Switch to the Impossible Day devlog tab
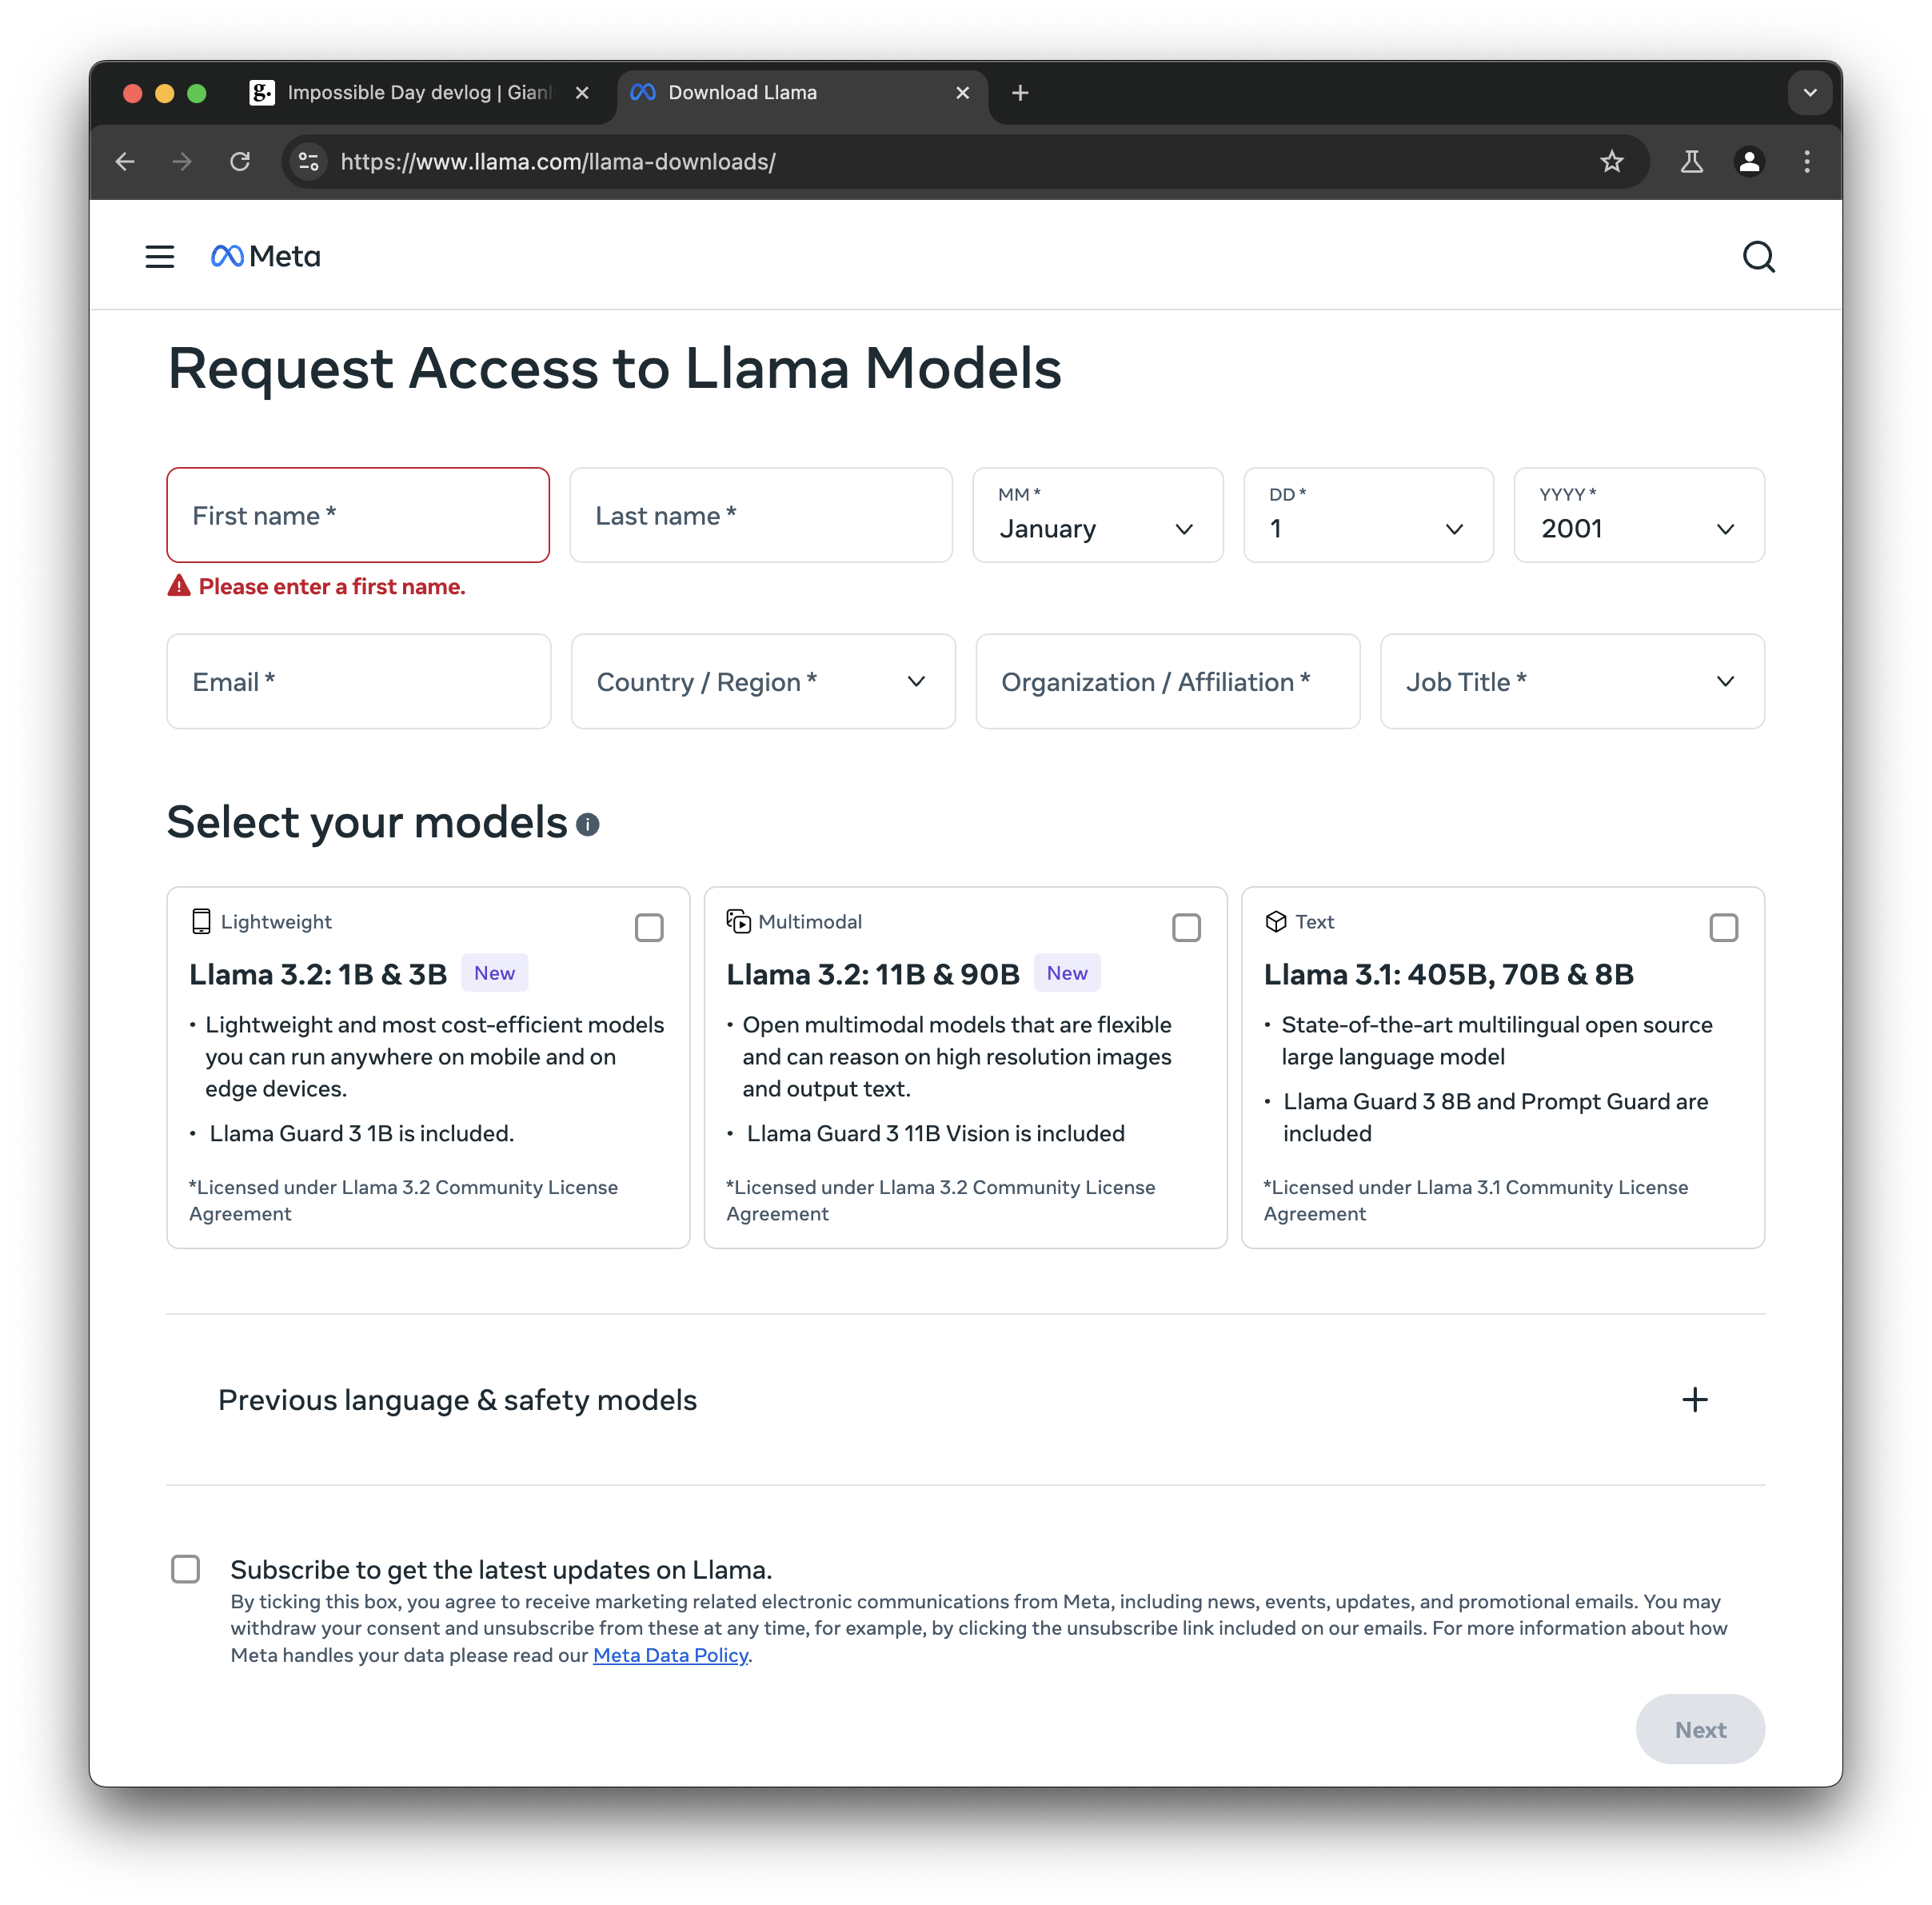Image resolution: width=1932 pixels, height=1905 pixels. click(419, 93)
